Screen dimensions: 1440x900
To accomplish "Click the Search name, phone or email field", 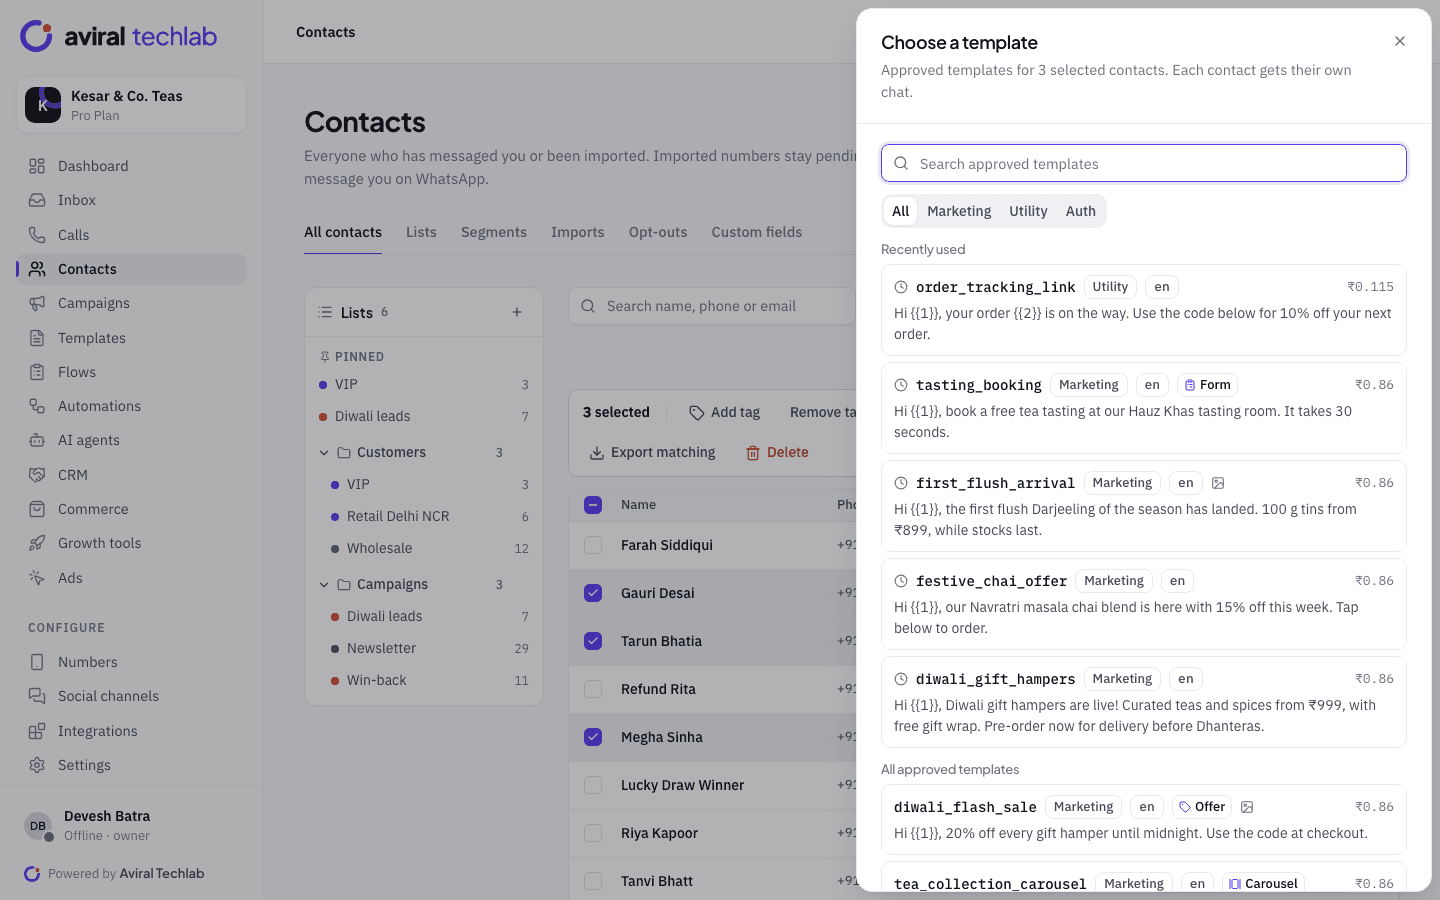I will pyautogui.click(x=713, y=306).
